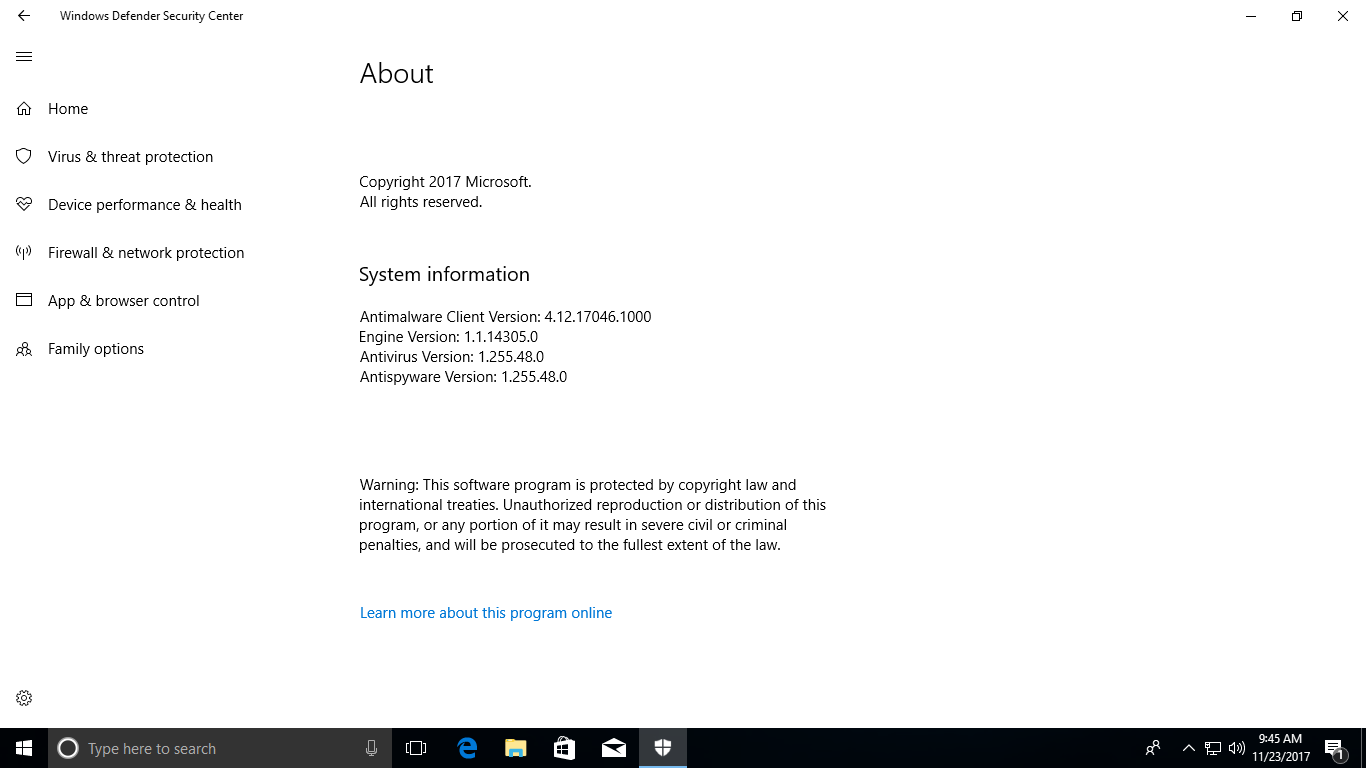
Task: Follow Learn more about this program online
Action: coord(486,613)
